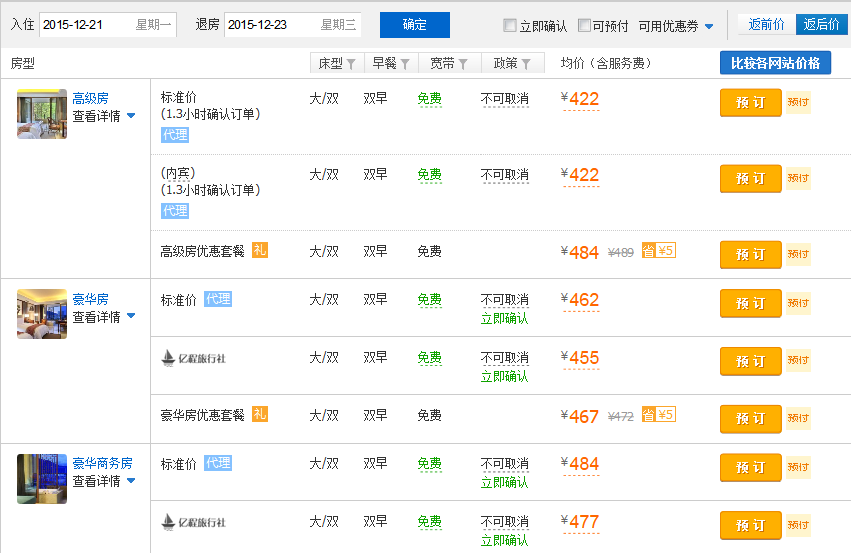Open the 豪华房 room name link

click(90, 299)
